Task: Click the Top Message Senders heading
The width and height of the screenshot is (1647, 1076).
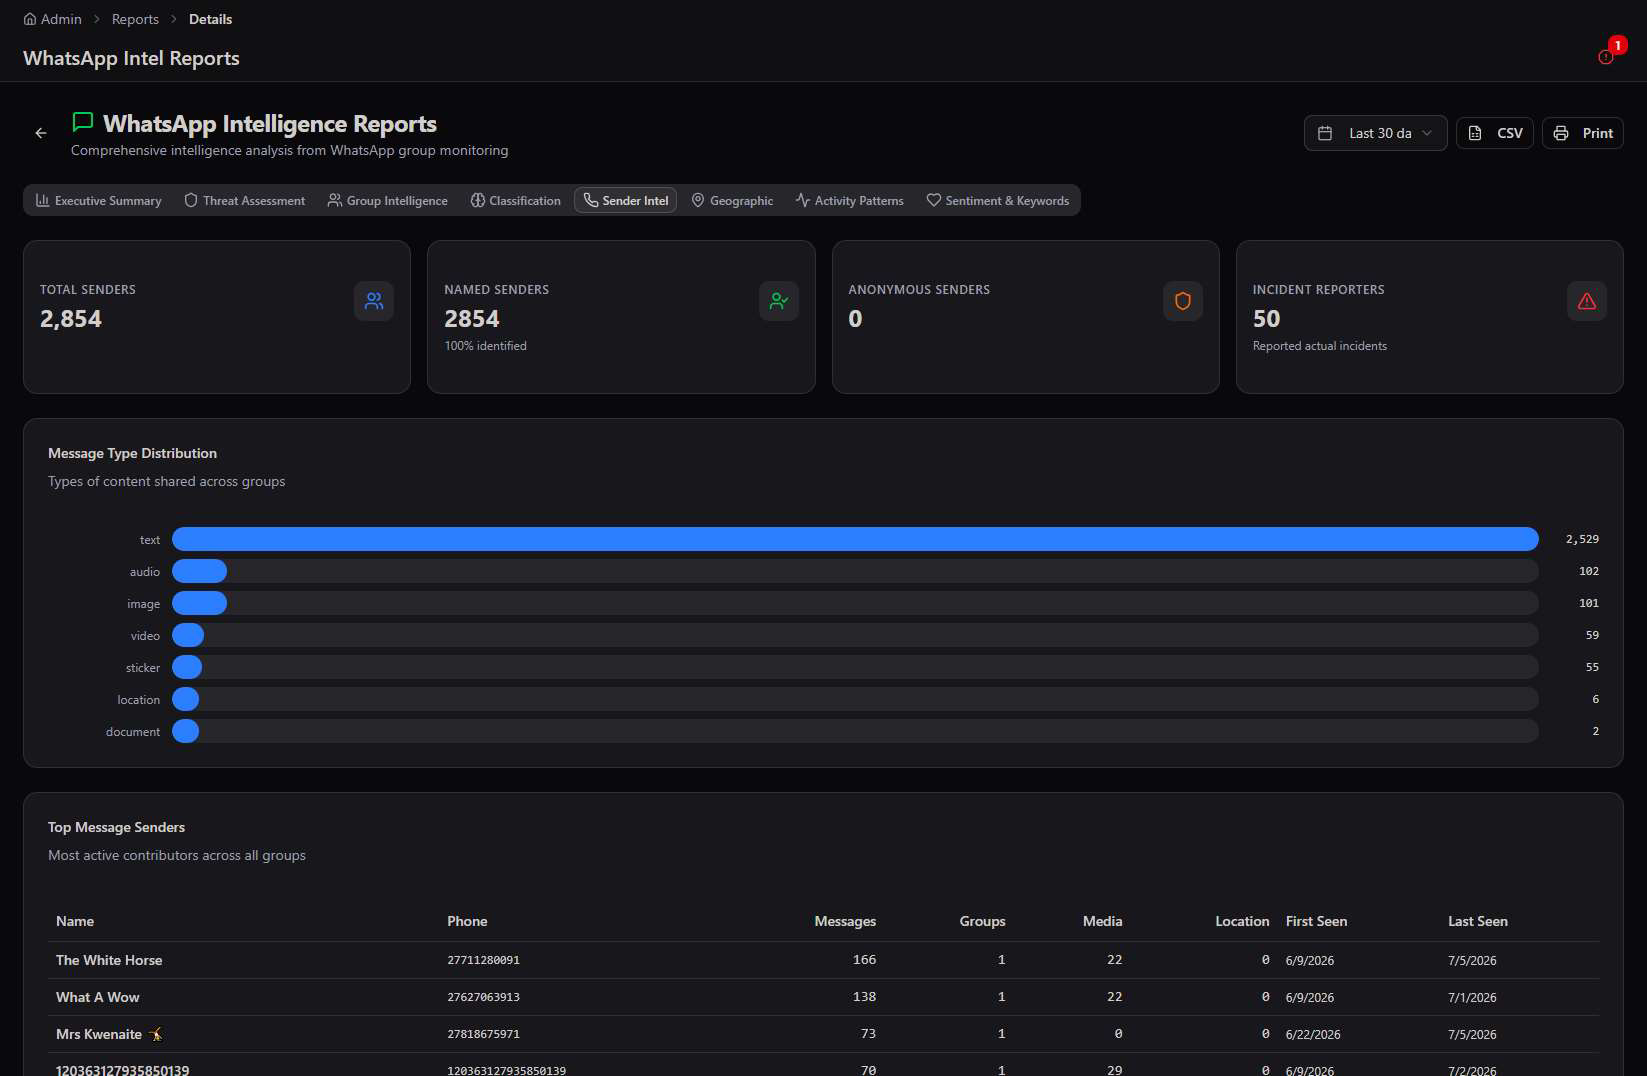Action: pos(116,827)
